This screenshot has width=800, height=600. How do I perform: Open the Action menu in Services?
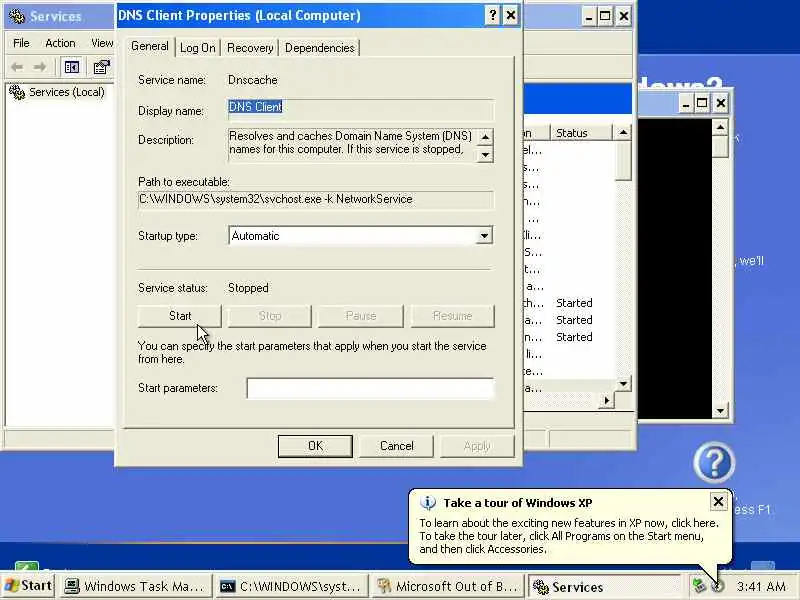pyautogui.click(x=60, y=43)
